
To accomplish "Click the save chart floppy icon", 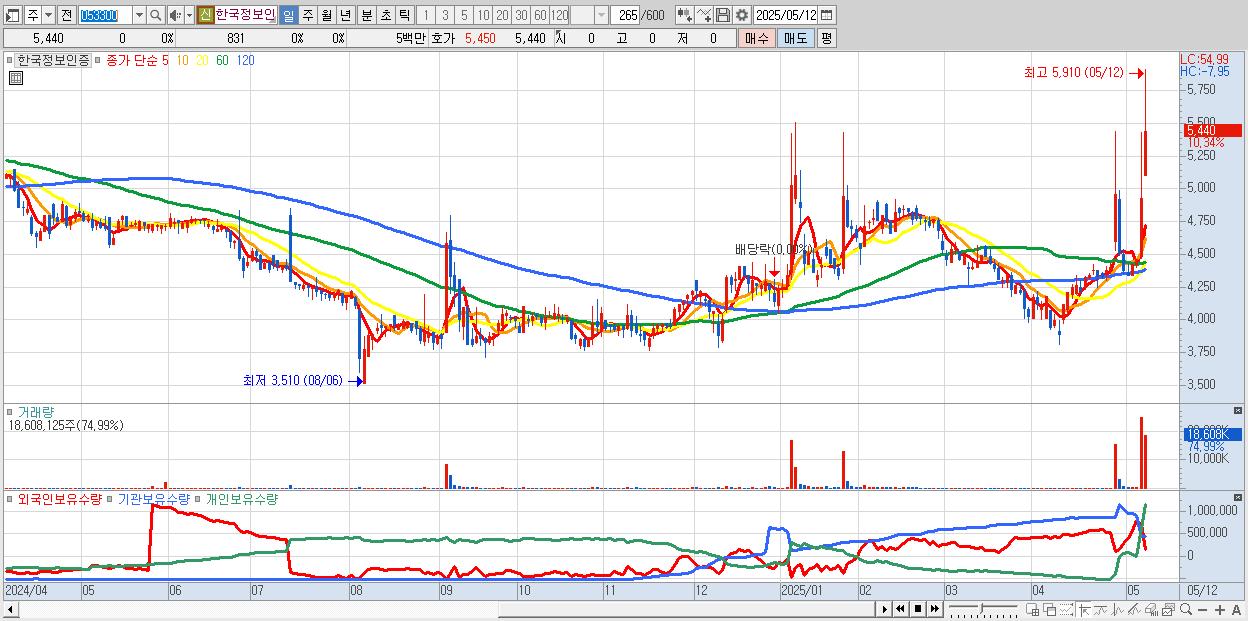I will pos(723,15).
